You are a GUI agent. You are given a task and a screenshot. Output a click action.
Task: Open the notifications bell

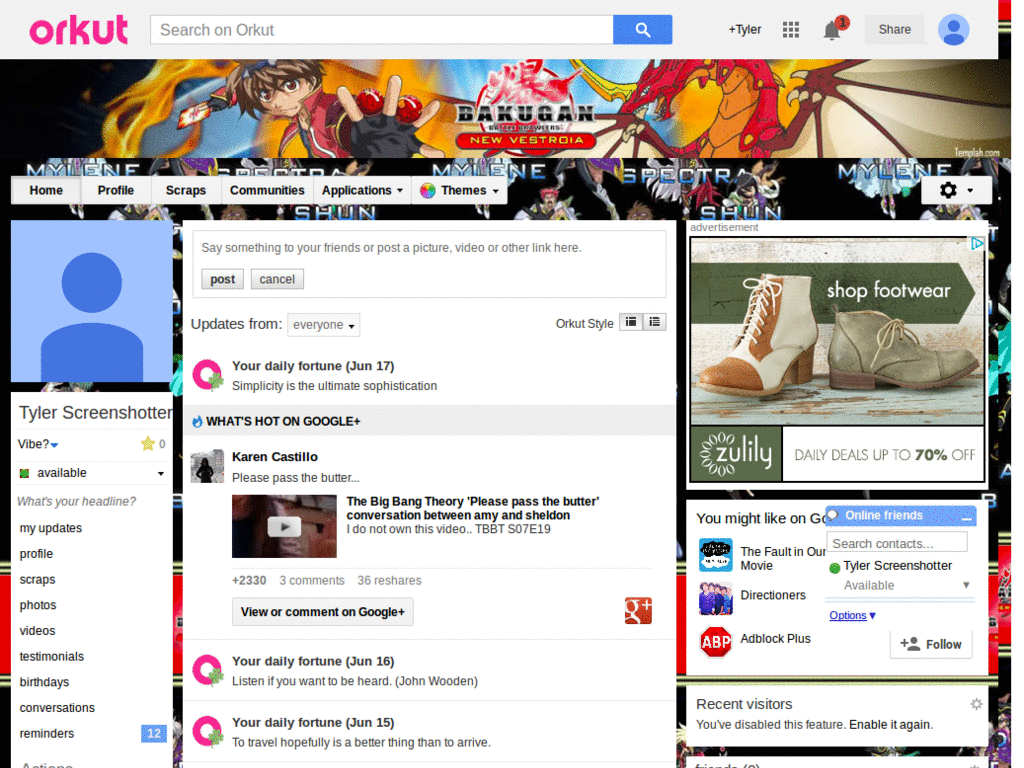pos(831,30)
